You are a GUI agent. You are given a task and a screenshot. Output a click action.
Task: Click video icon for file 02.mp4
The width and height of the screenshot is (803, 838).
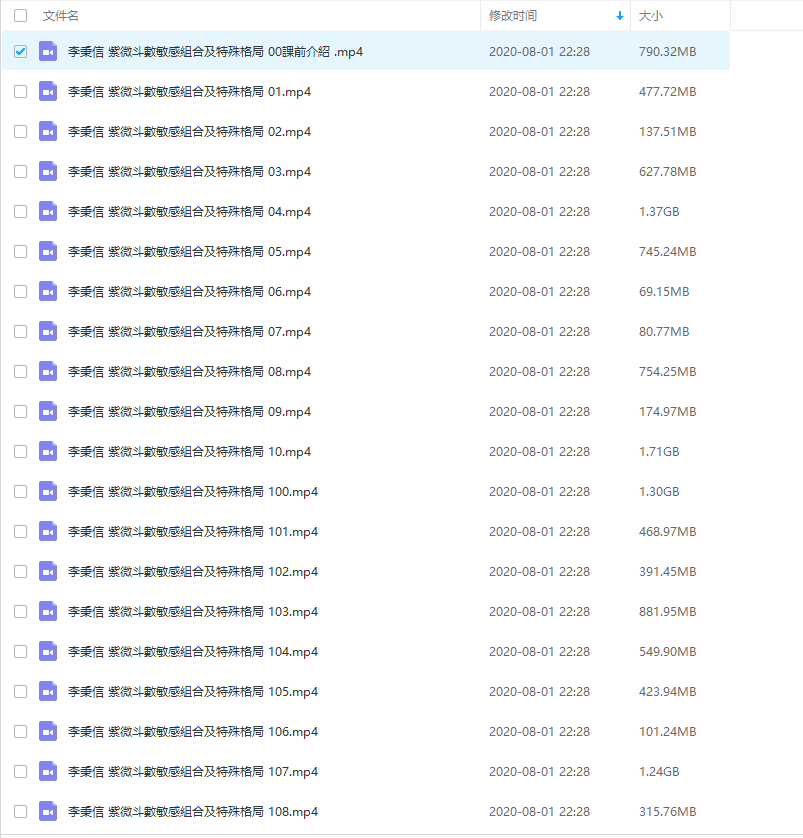click(48, 131)
